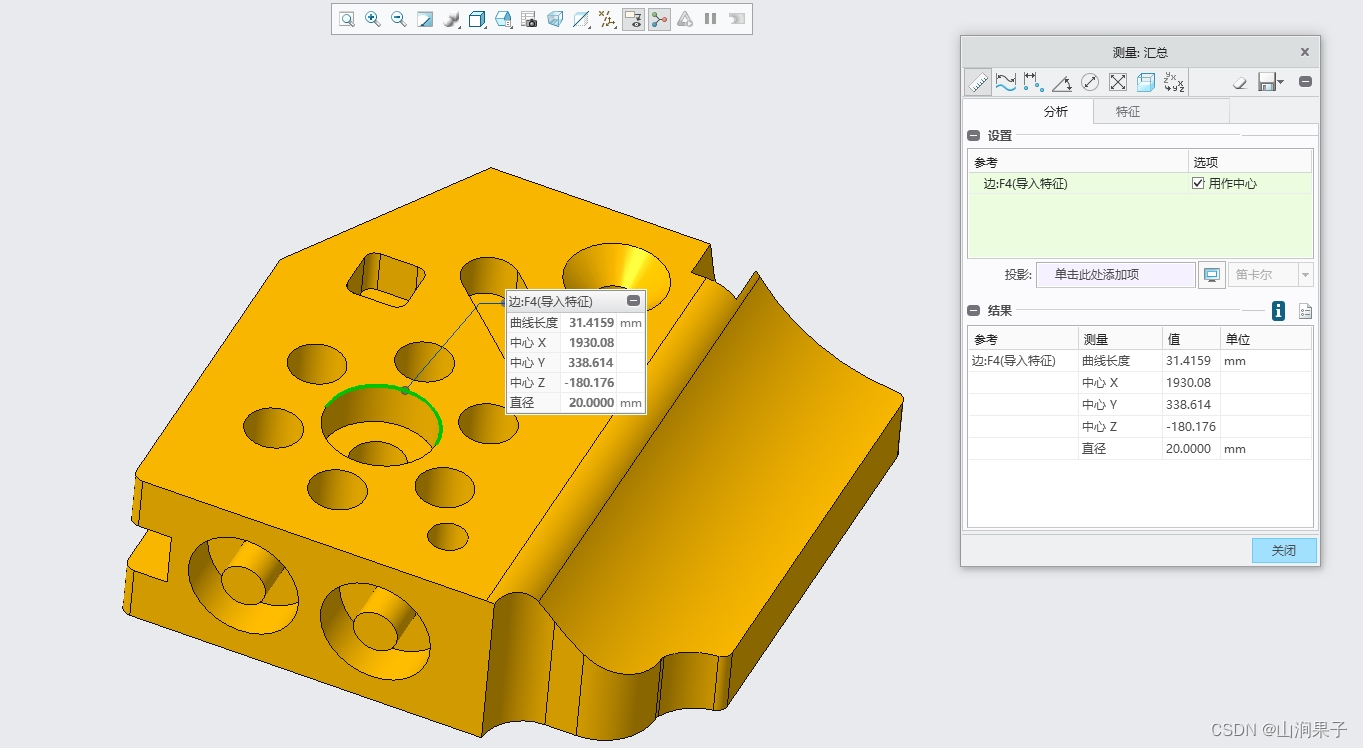1363x748 pixels.
Task: Click the Zoom In magnifier icon
Action: pos(372,19)
